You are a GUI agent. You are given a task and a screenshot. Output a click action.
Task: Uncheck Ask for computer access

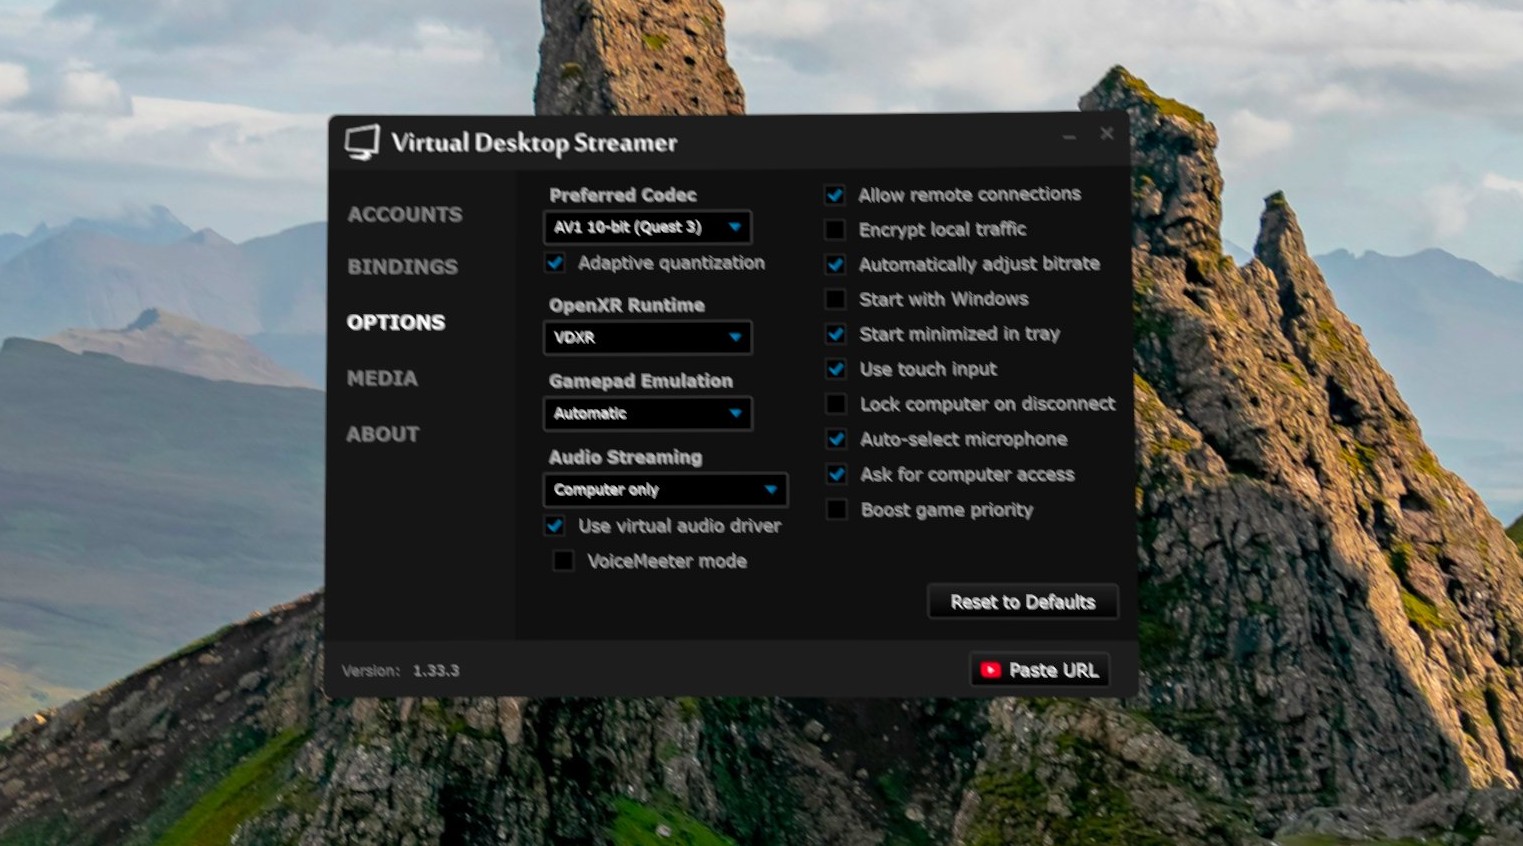pyautogui.click(x=837, y=474)
